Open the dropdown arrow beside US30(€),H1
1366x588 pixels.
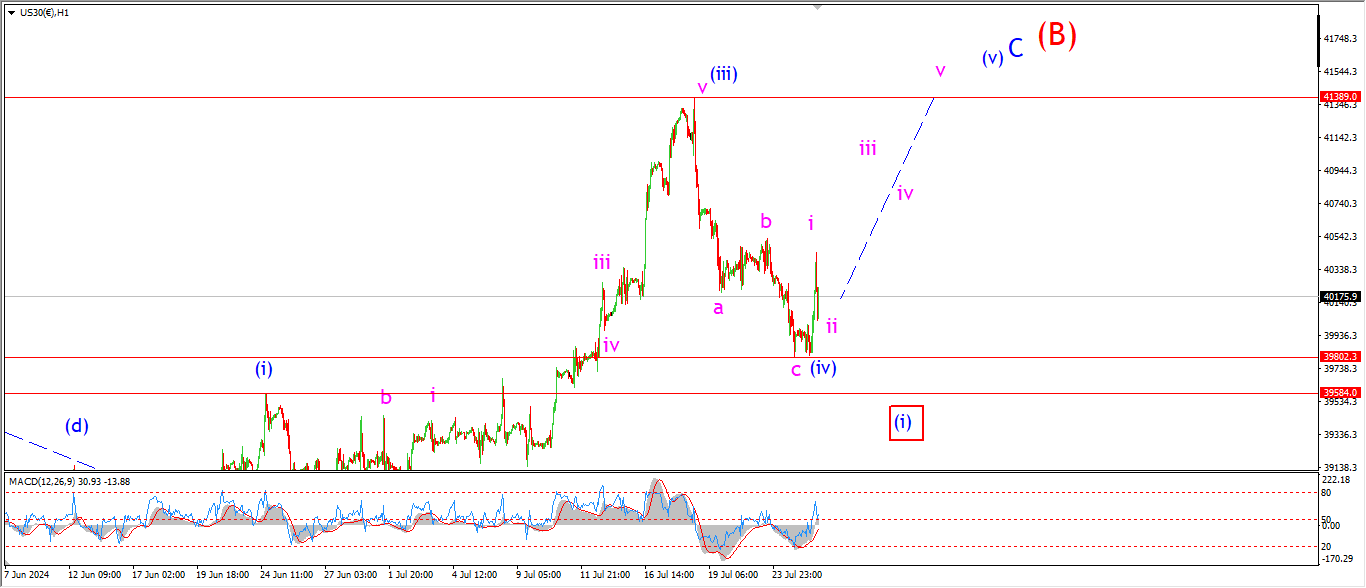(11, 13)
